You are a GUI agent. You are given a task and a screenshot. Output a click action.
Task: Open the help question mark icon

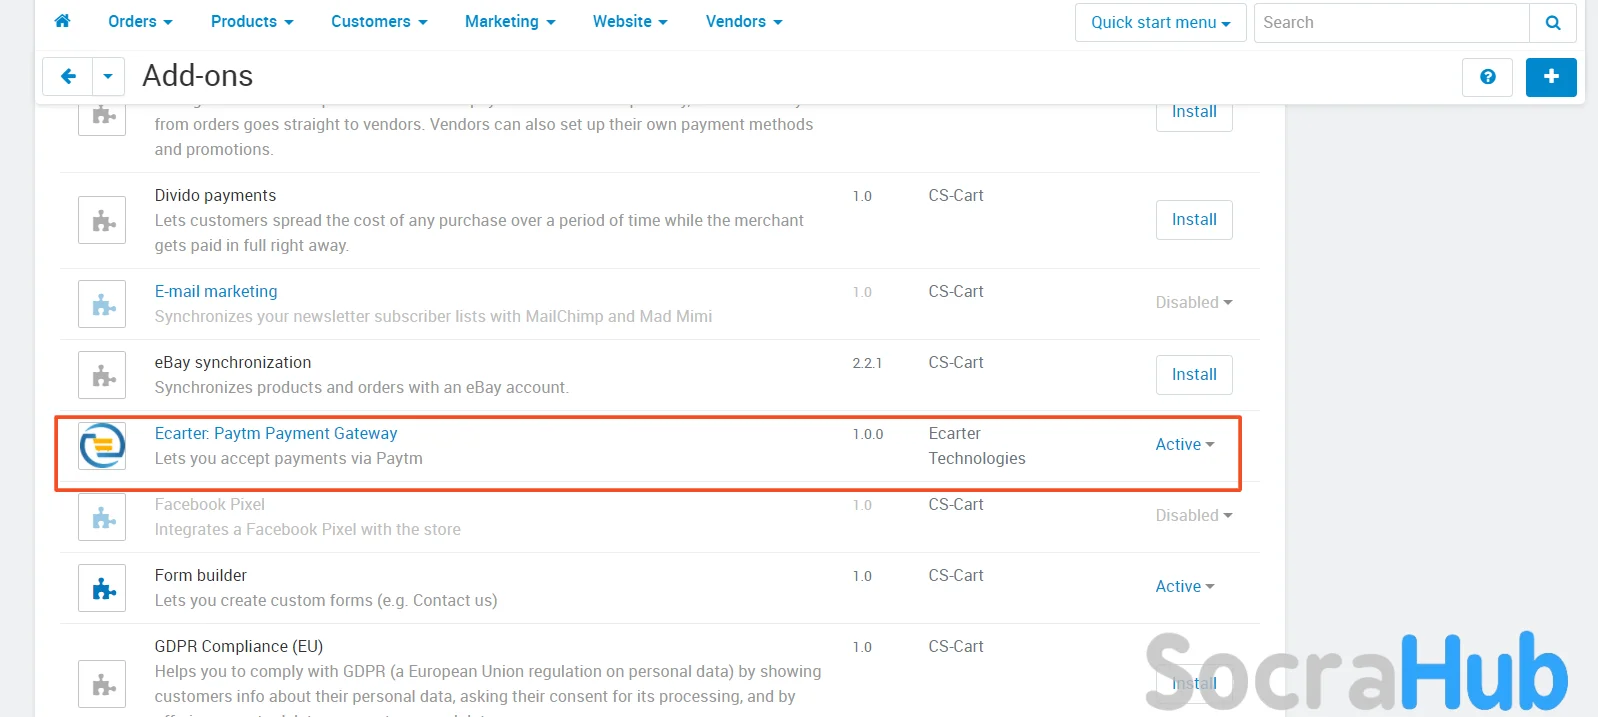[x=1487, y=77]
